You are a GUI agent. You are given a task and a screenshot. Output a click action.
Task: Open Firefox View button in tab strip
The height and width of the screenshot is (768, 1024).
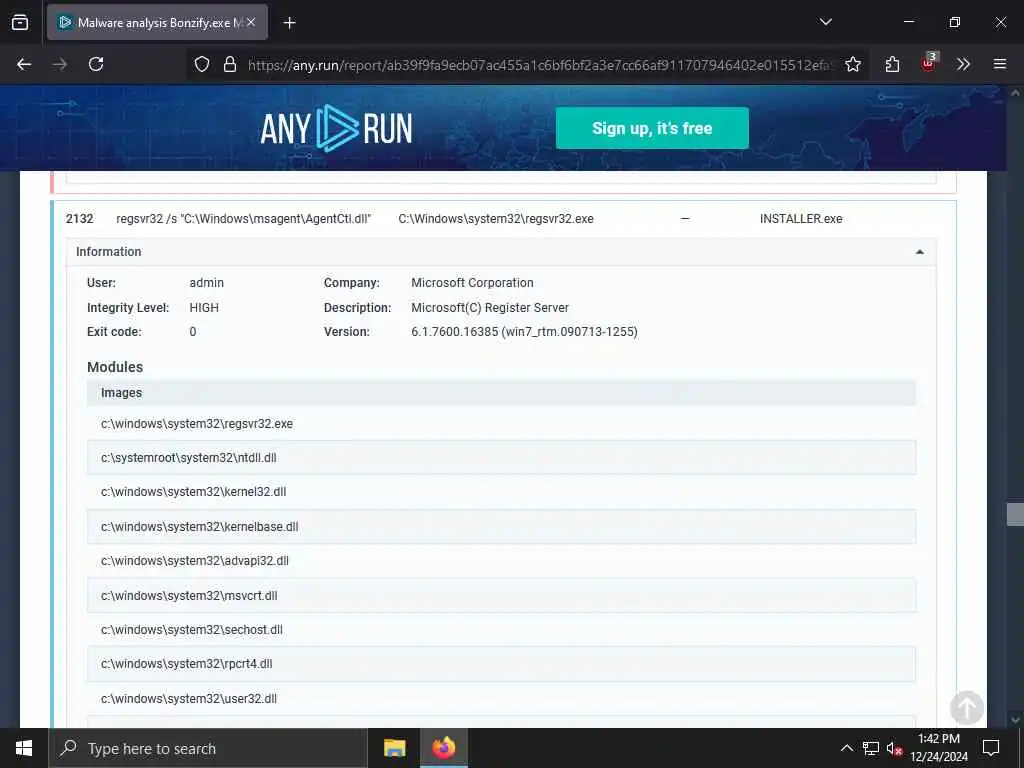click(20, 22)
